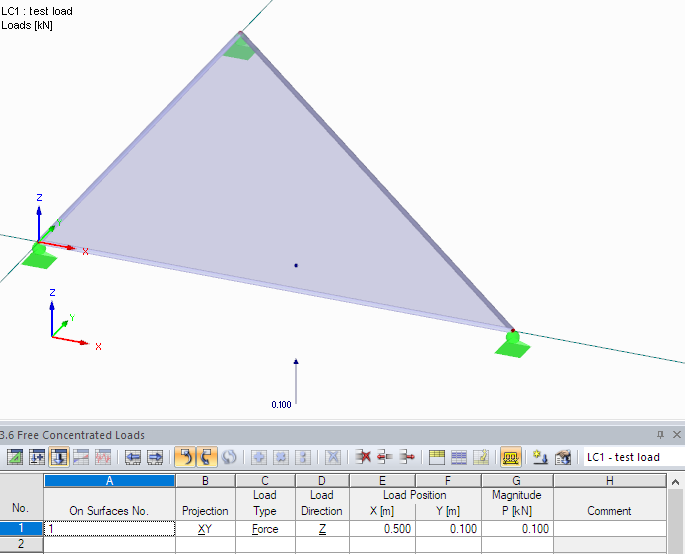The width and height of the screenshot is (685, 554).
Task: Click the yellow header table icon
Action: click(437, 457)
